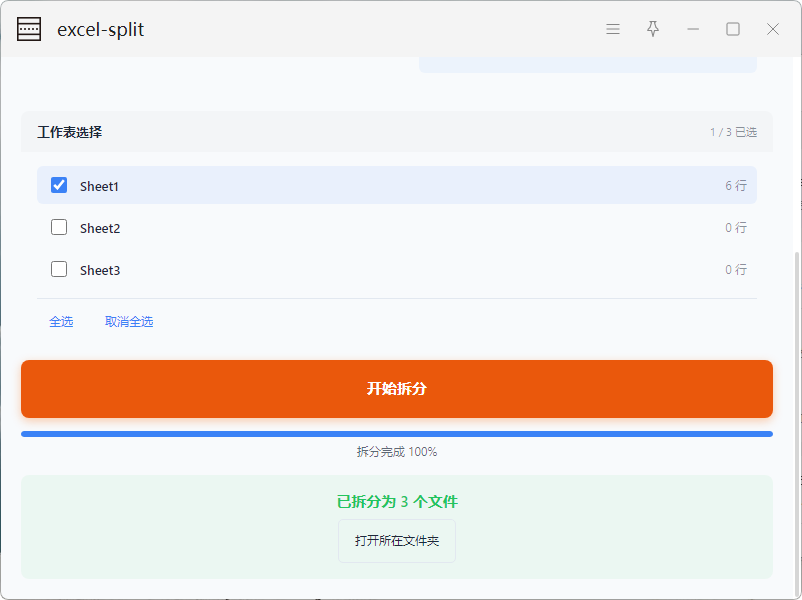Check the Sheet2 checkbox

click(x=59, y=227)
